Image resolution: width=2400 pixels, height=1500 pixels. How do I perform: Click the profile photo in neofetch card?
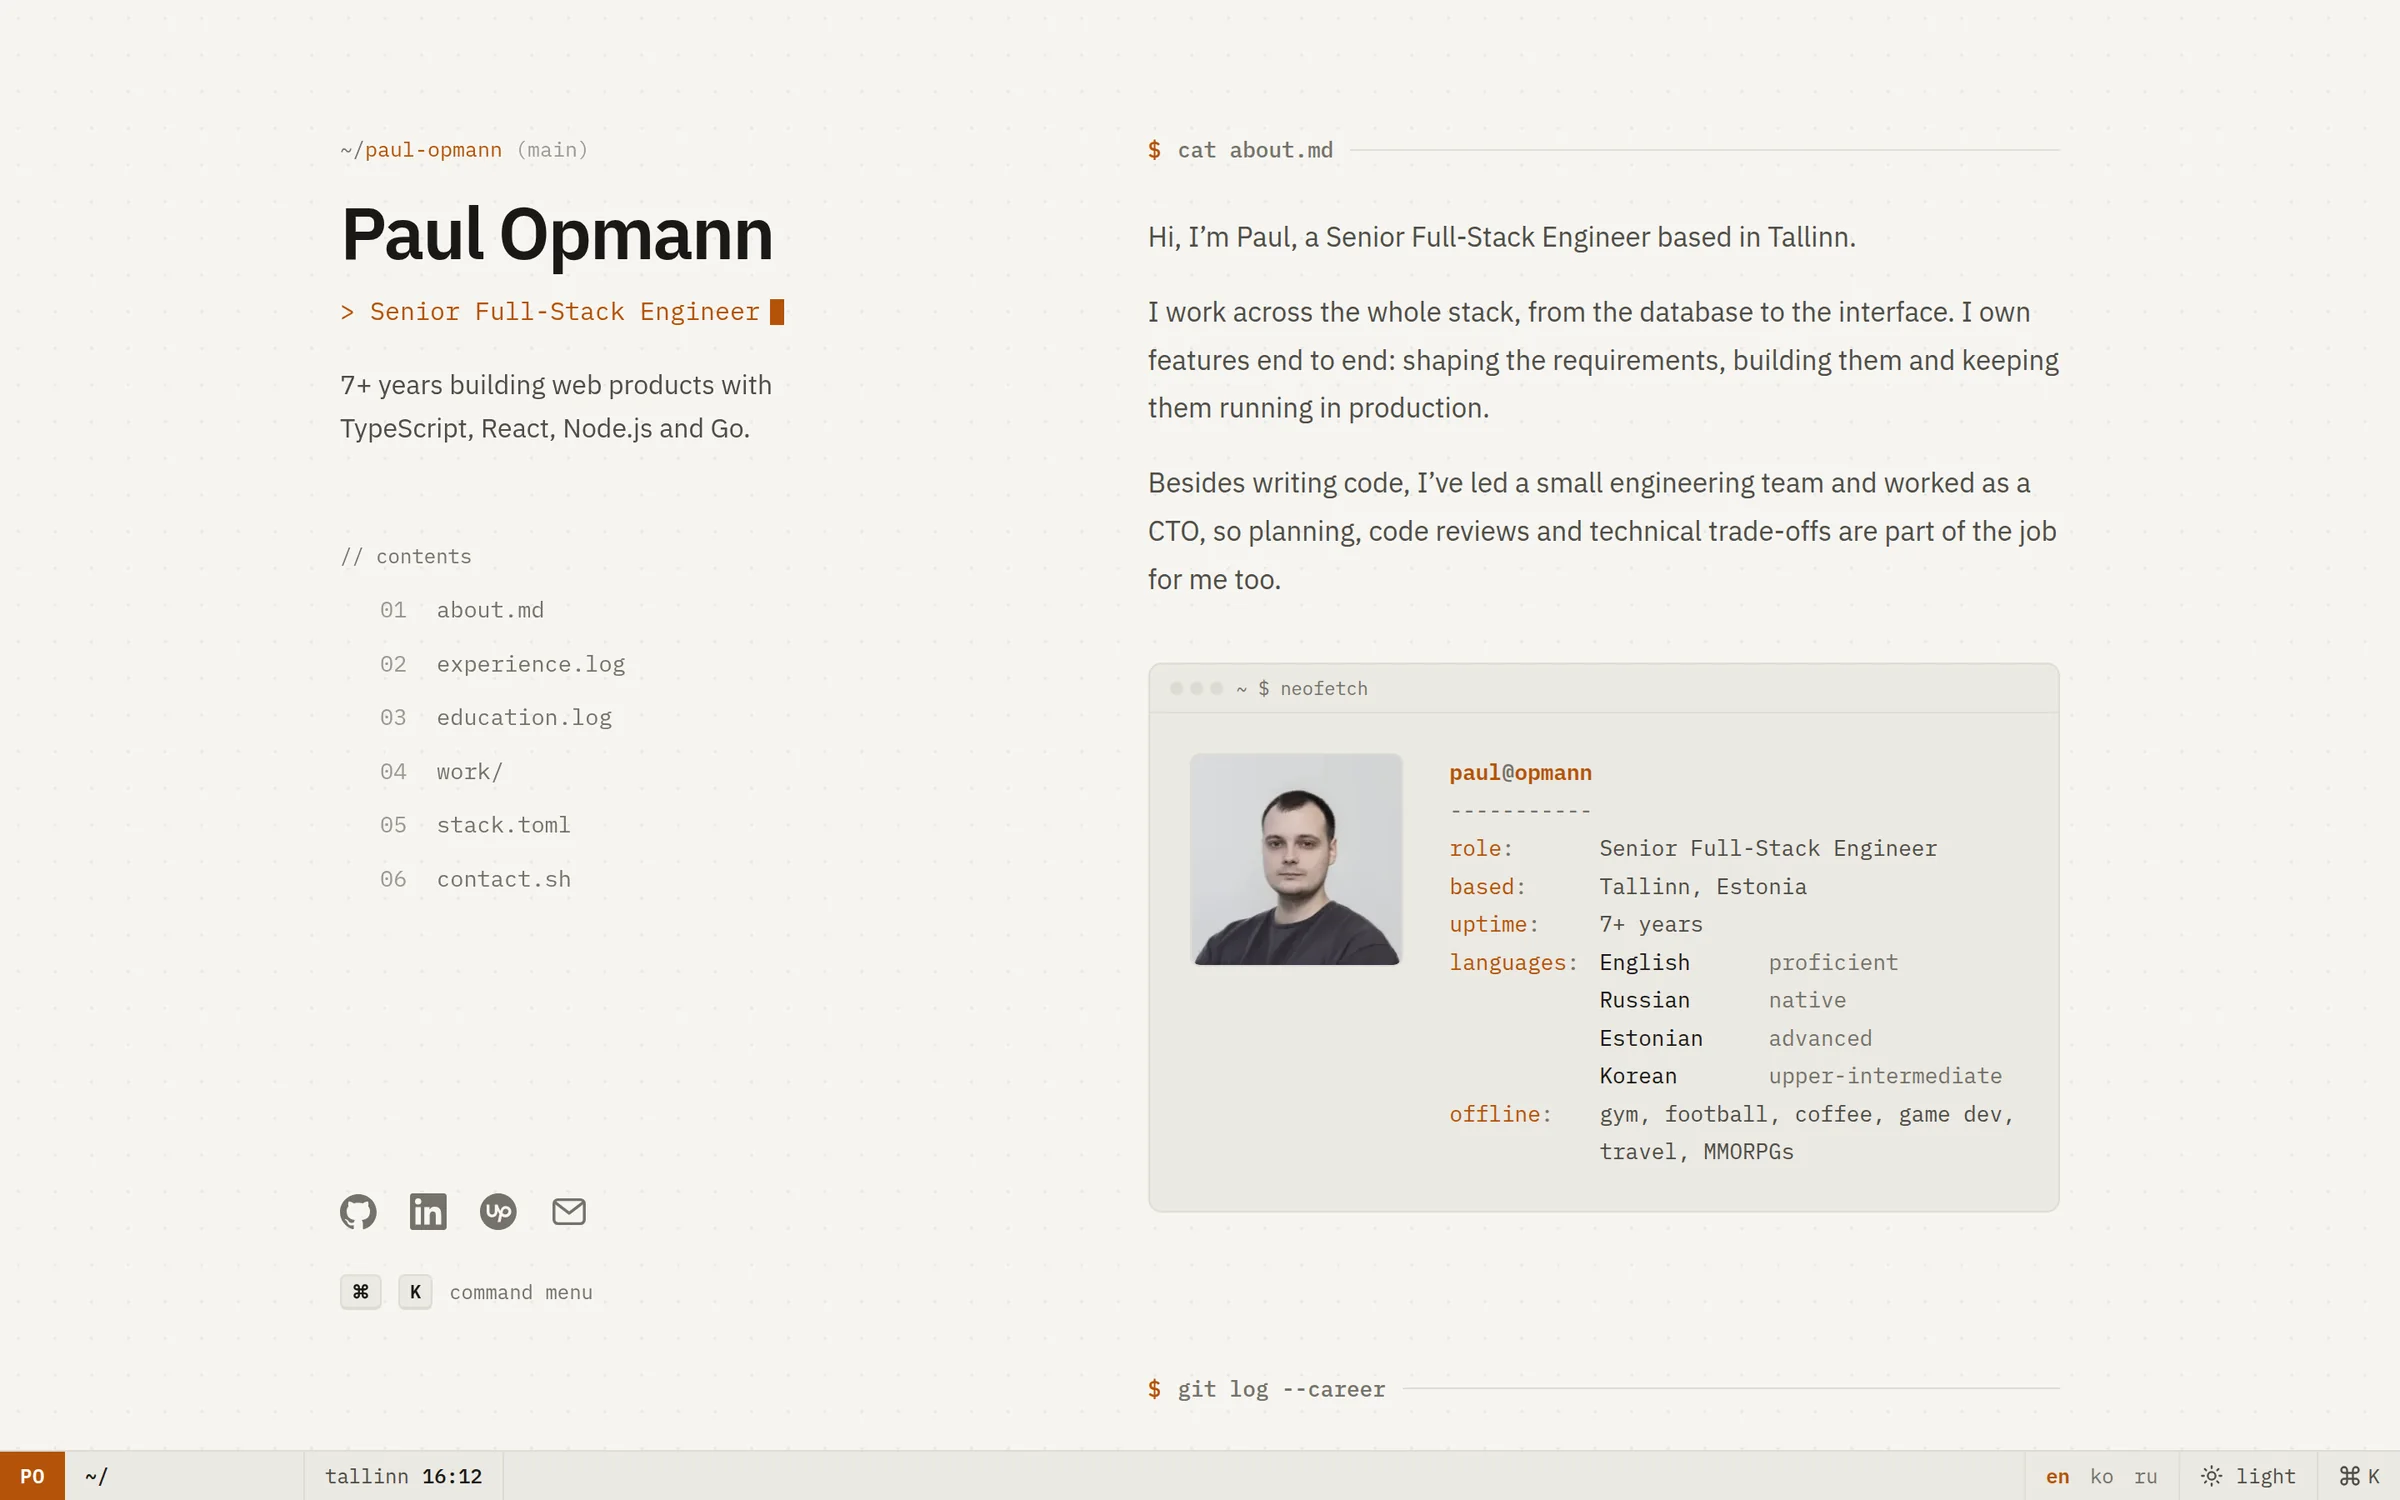(1296, 859)
